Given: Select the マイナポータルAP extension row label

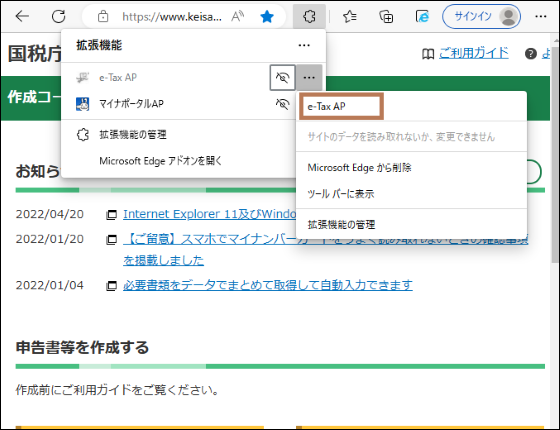Looking at the screenshot, I should coord(131,104).
